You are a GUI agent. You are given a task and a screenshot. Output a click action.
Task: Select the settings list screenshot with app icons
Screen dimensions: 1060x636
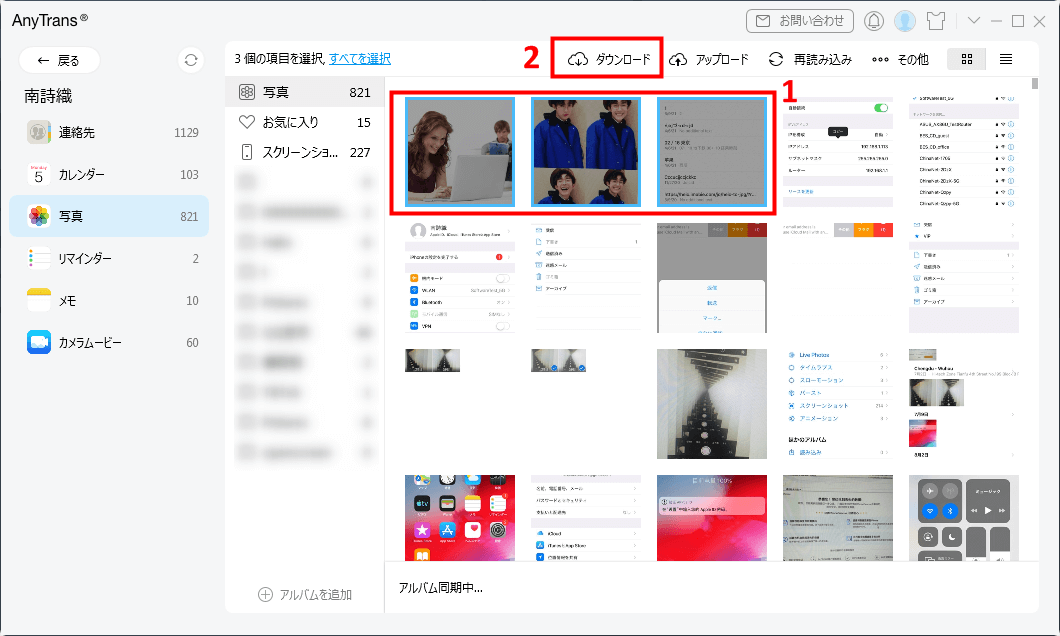coord(585,518)
